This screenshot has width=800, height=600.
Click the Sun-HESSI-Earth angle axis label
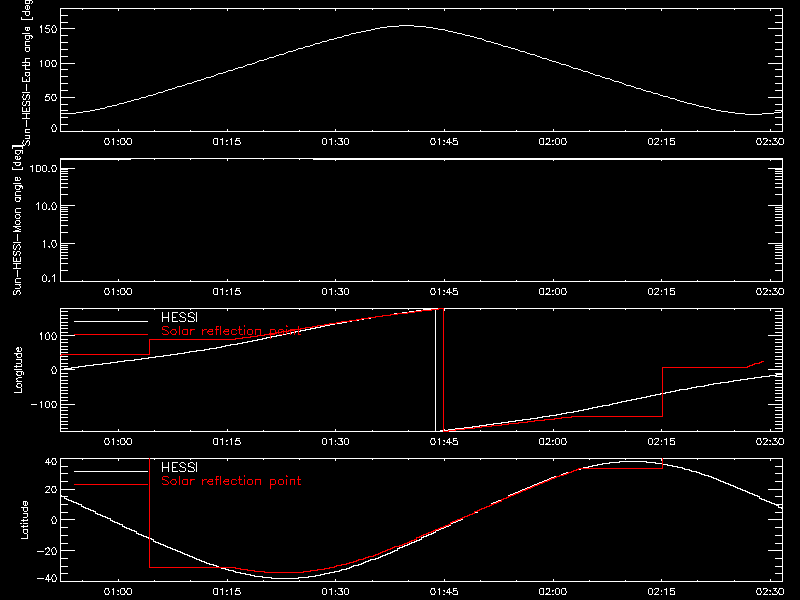click(27, 72)
